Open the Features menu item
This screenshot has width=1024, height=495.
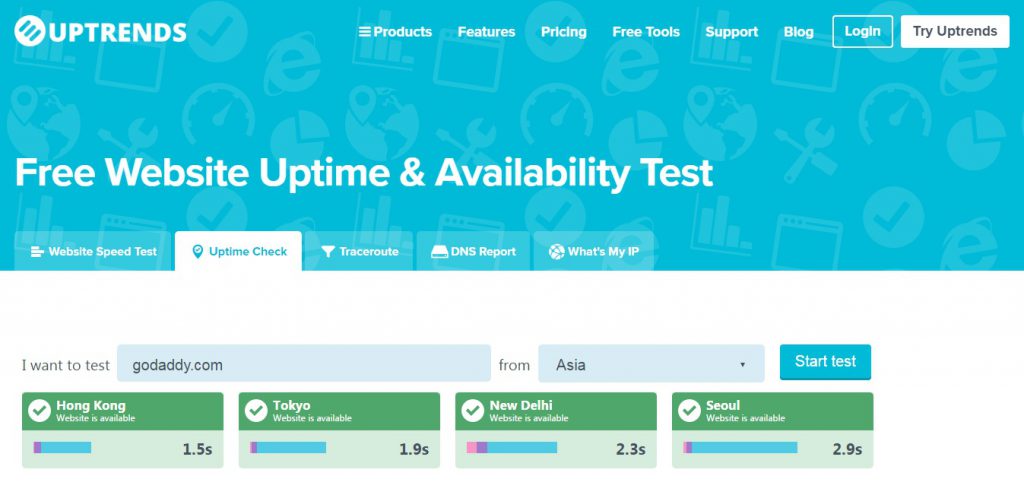[x=487, y=31]
